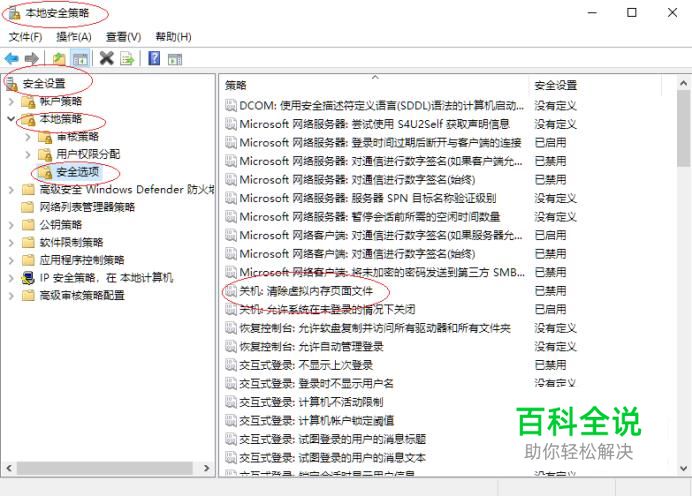The height and width of the screenshot is (496, 692).
Task: Select policy 交互式登录: 计算机不活动限制
Action: click(311, 402)
